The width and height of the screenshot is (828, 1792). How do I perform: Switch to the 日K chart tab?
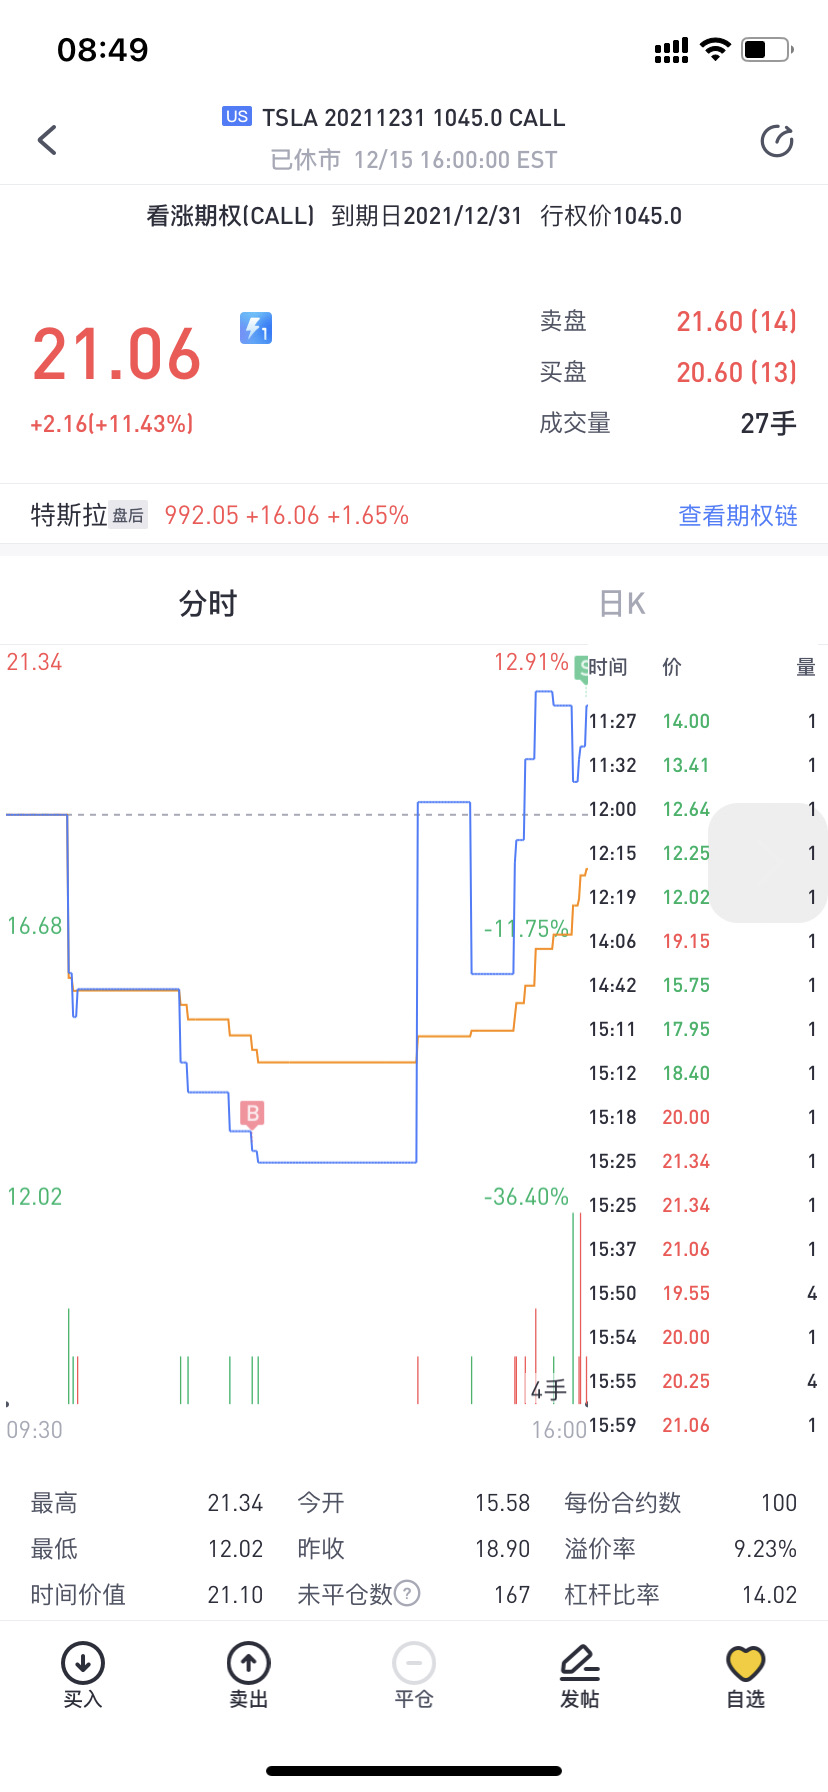click(x=621, y=604)
